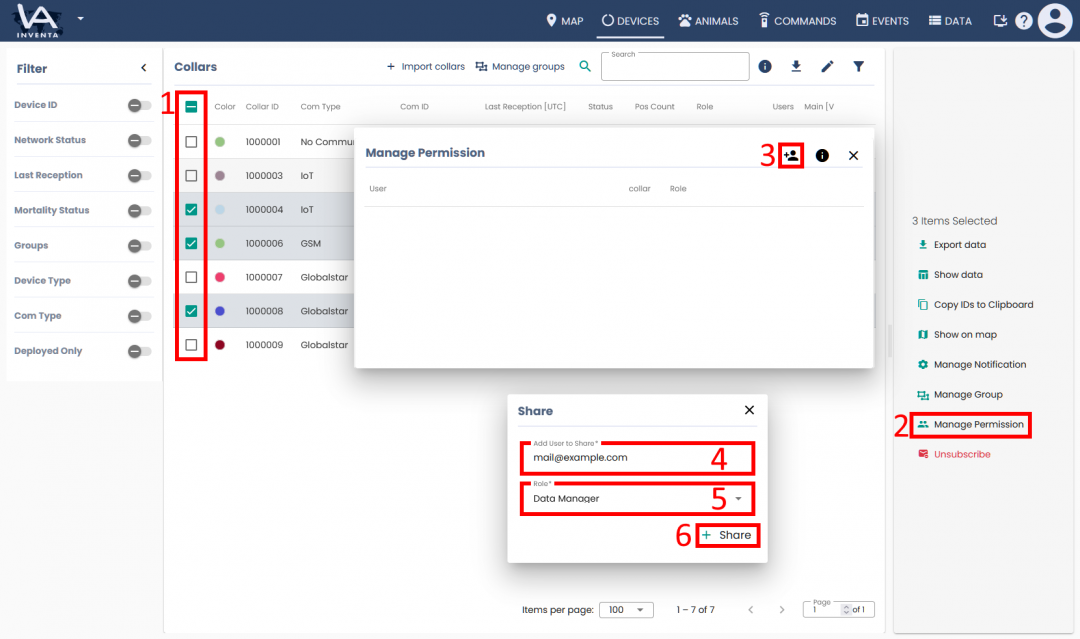This screenshot has width=1080, height=639.
Task: Expand the Role dropdown in Share dialog
Action: tap(738, 498)
